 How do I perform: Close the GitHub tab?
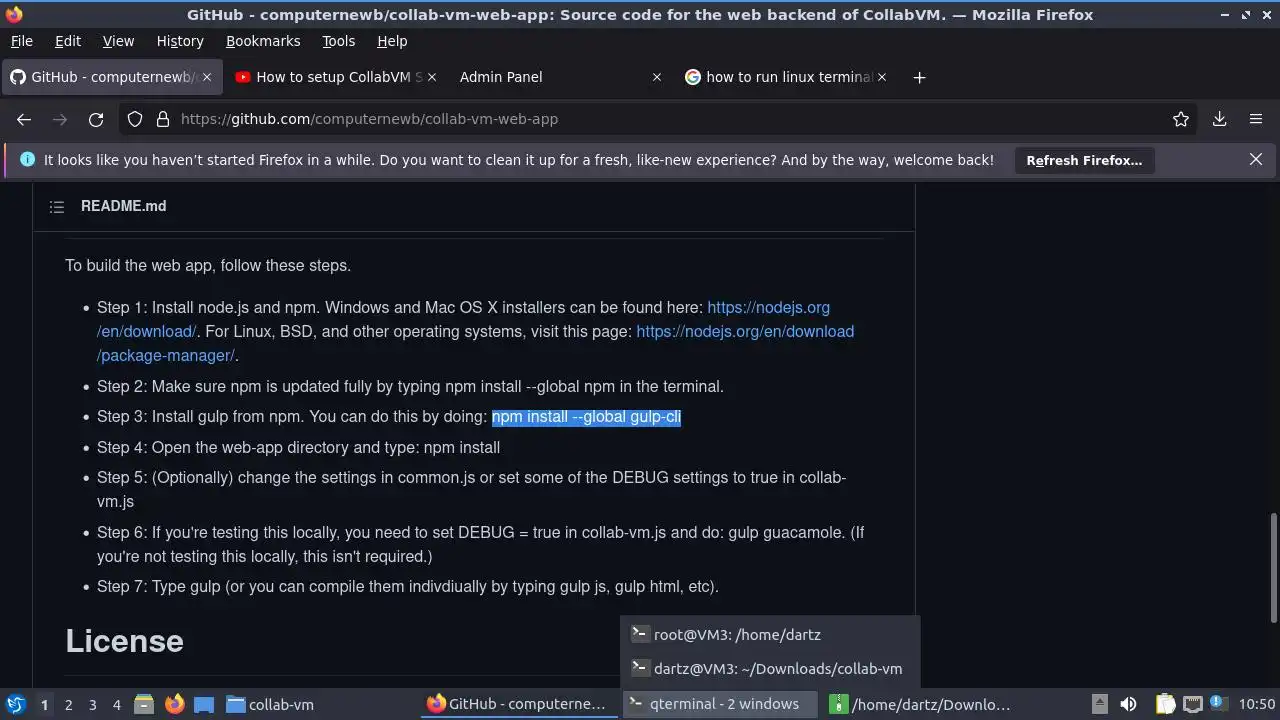coord(207,77)
